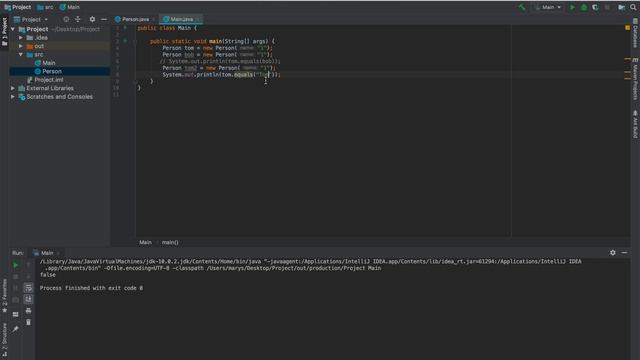Click the Main breadcrumb in navigation bar

click(70, 7)
